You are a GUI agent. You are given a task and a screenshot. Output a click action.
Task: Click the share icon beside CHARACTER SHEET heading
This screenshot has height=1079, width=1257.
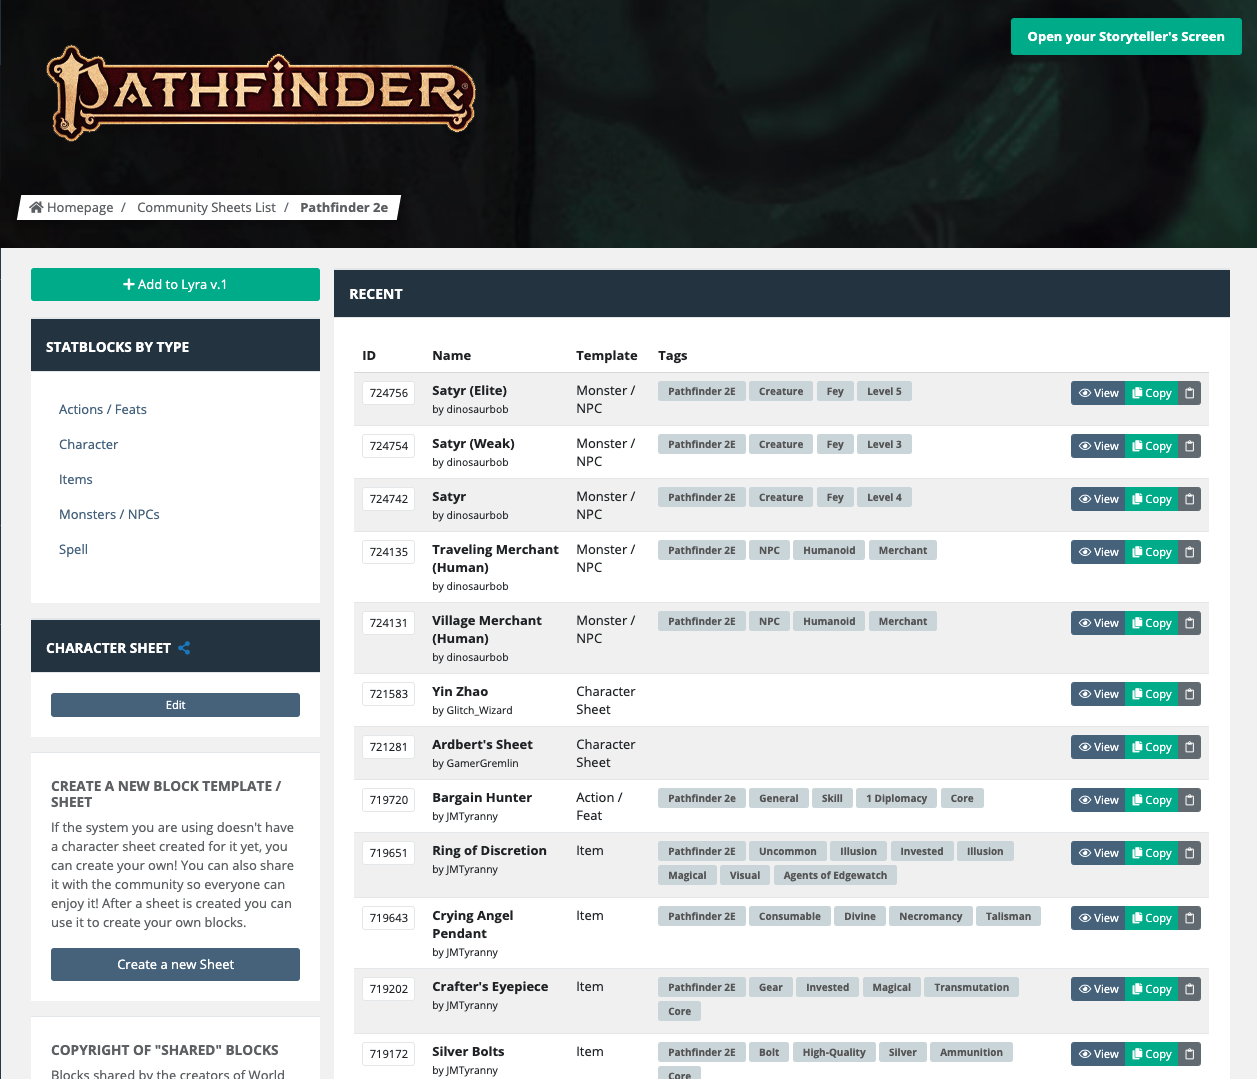184,647
